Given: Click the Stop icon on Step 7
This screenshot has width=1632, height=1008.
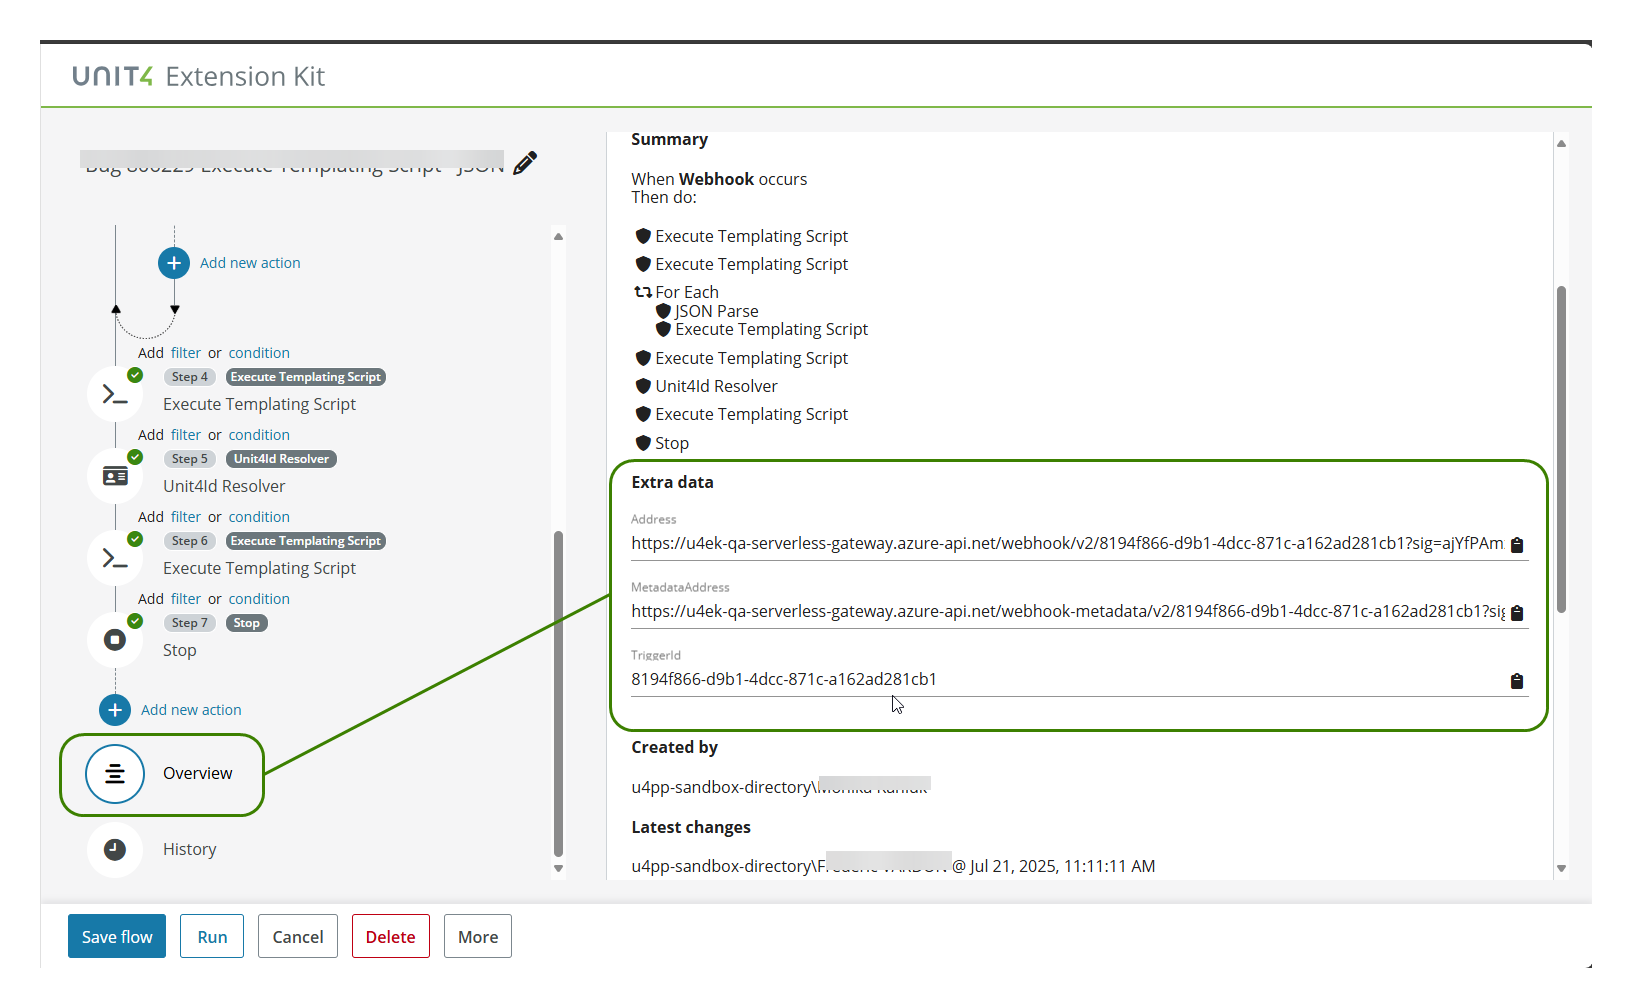Looking at the screenshot, I should [x=115, y=639].
